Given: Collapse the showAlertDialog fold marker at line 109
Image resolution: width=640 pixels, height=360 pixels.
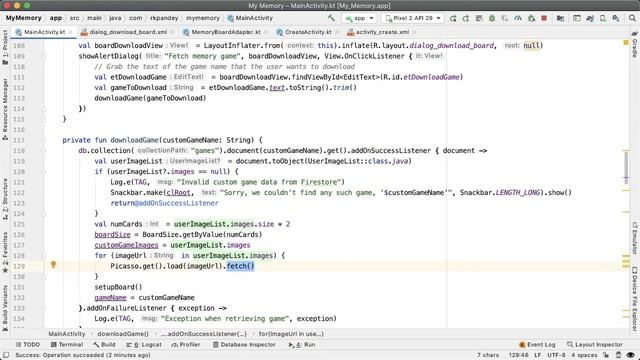Looking at the screenshot, I should pyautogui.click(x=44, y=56).
